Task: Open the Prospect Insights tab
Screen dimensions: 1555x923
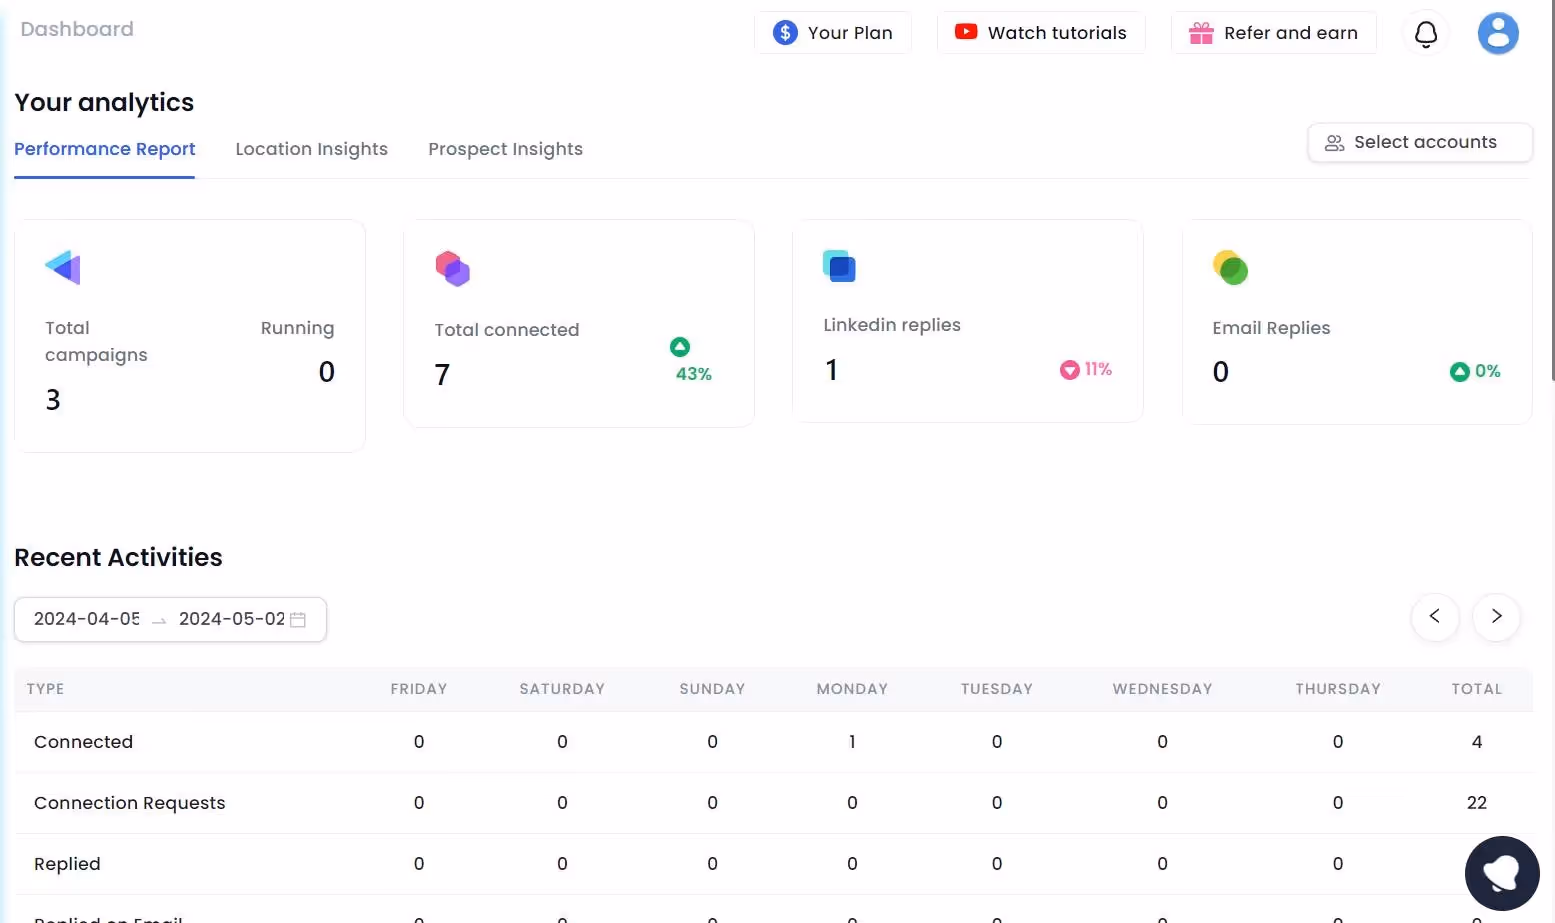Action: pyautogui.click(x=505, y=149)
